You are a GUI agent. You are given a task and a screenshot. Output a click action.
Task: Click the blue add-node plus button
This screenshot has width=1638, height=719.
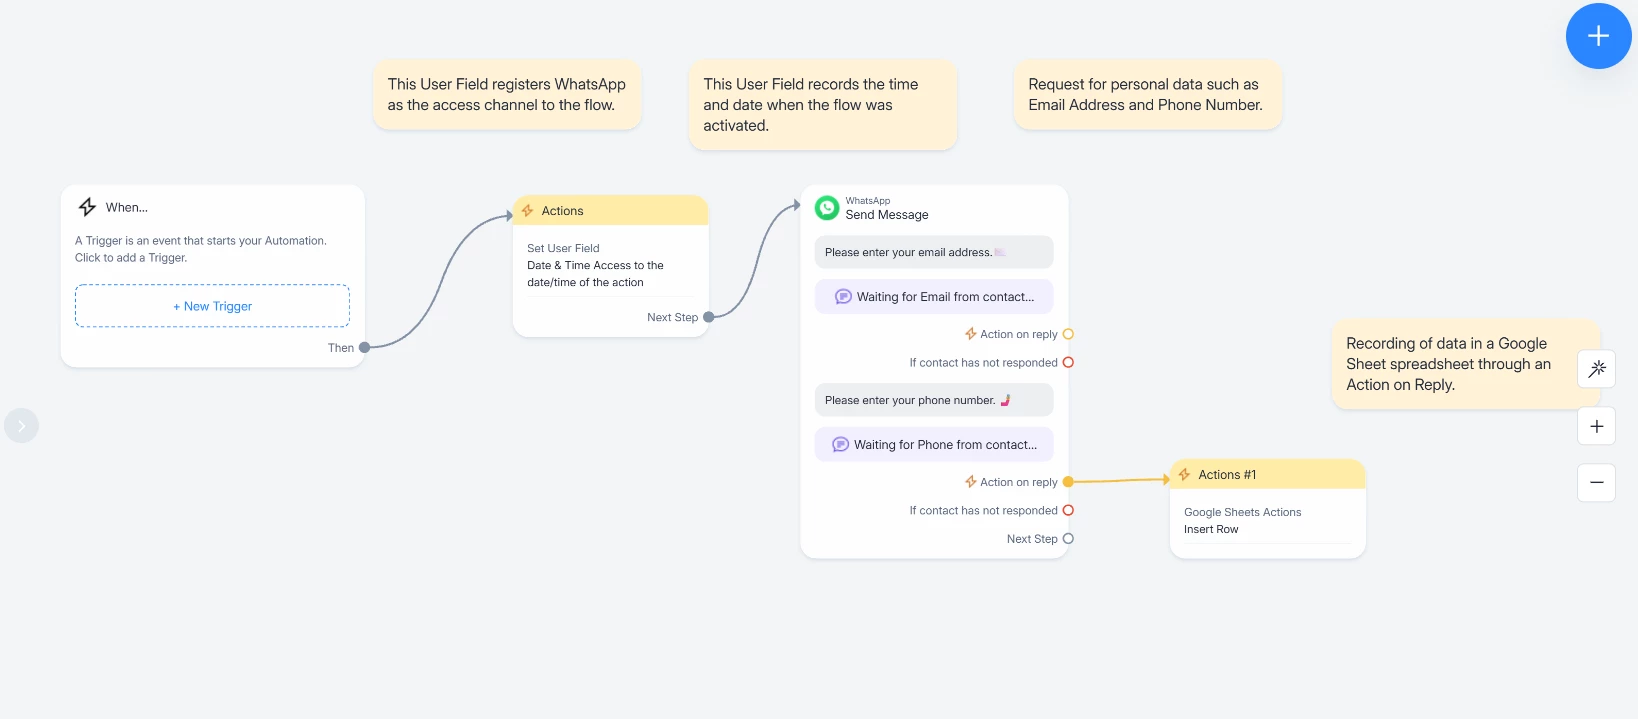[1598, 36]
